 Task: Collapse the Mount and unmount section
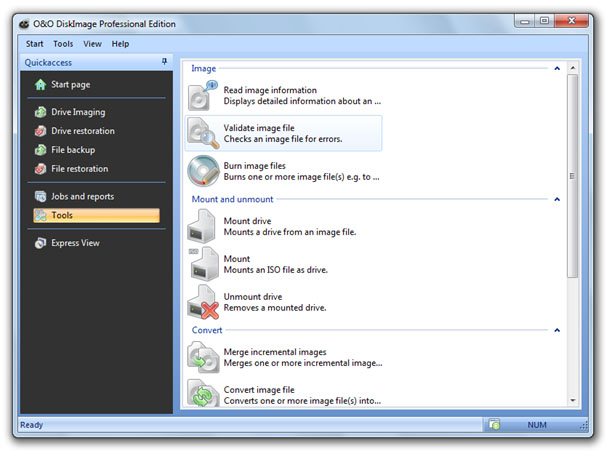[556, 199]
